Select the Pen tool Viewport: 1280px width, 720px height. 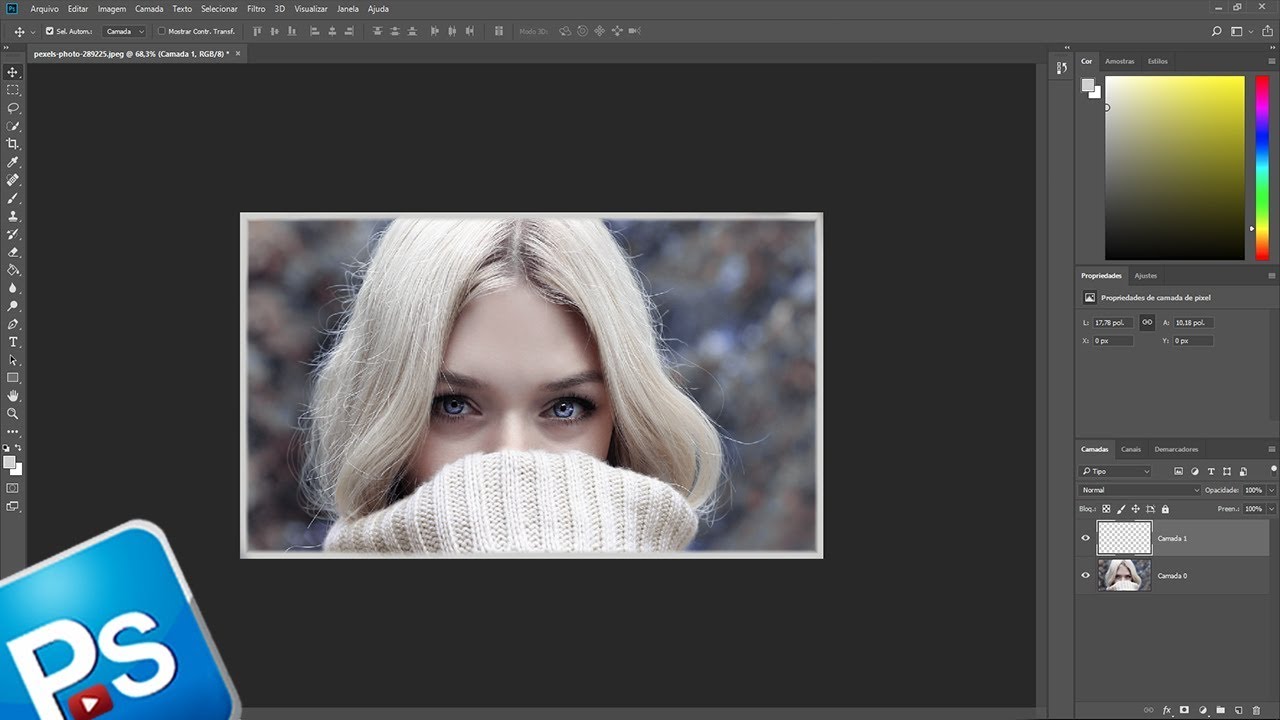[x=13, y=324]
